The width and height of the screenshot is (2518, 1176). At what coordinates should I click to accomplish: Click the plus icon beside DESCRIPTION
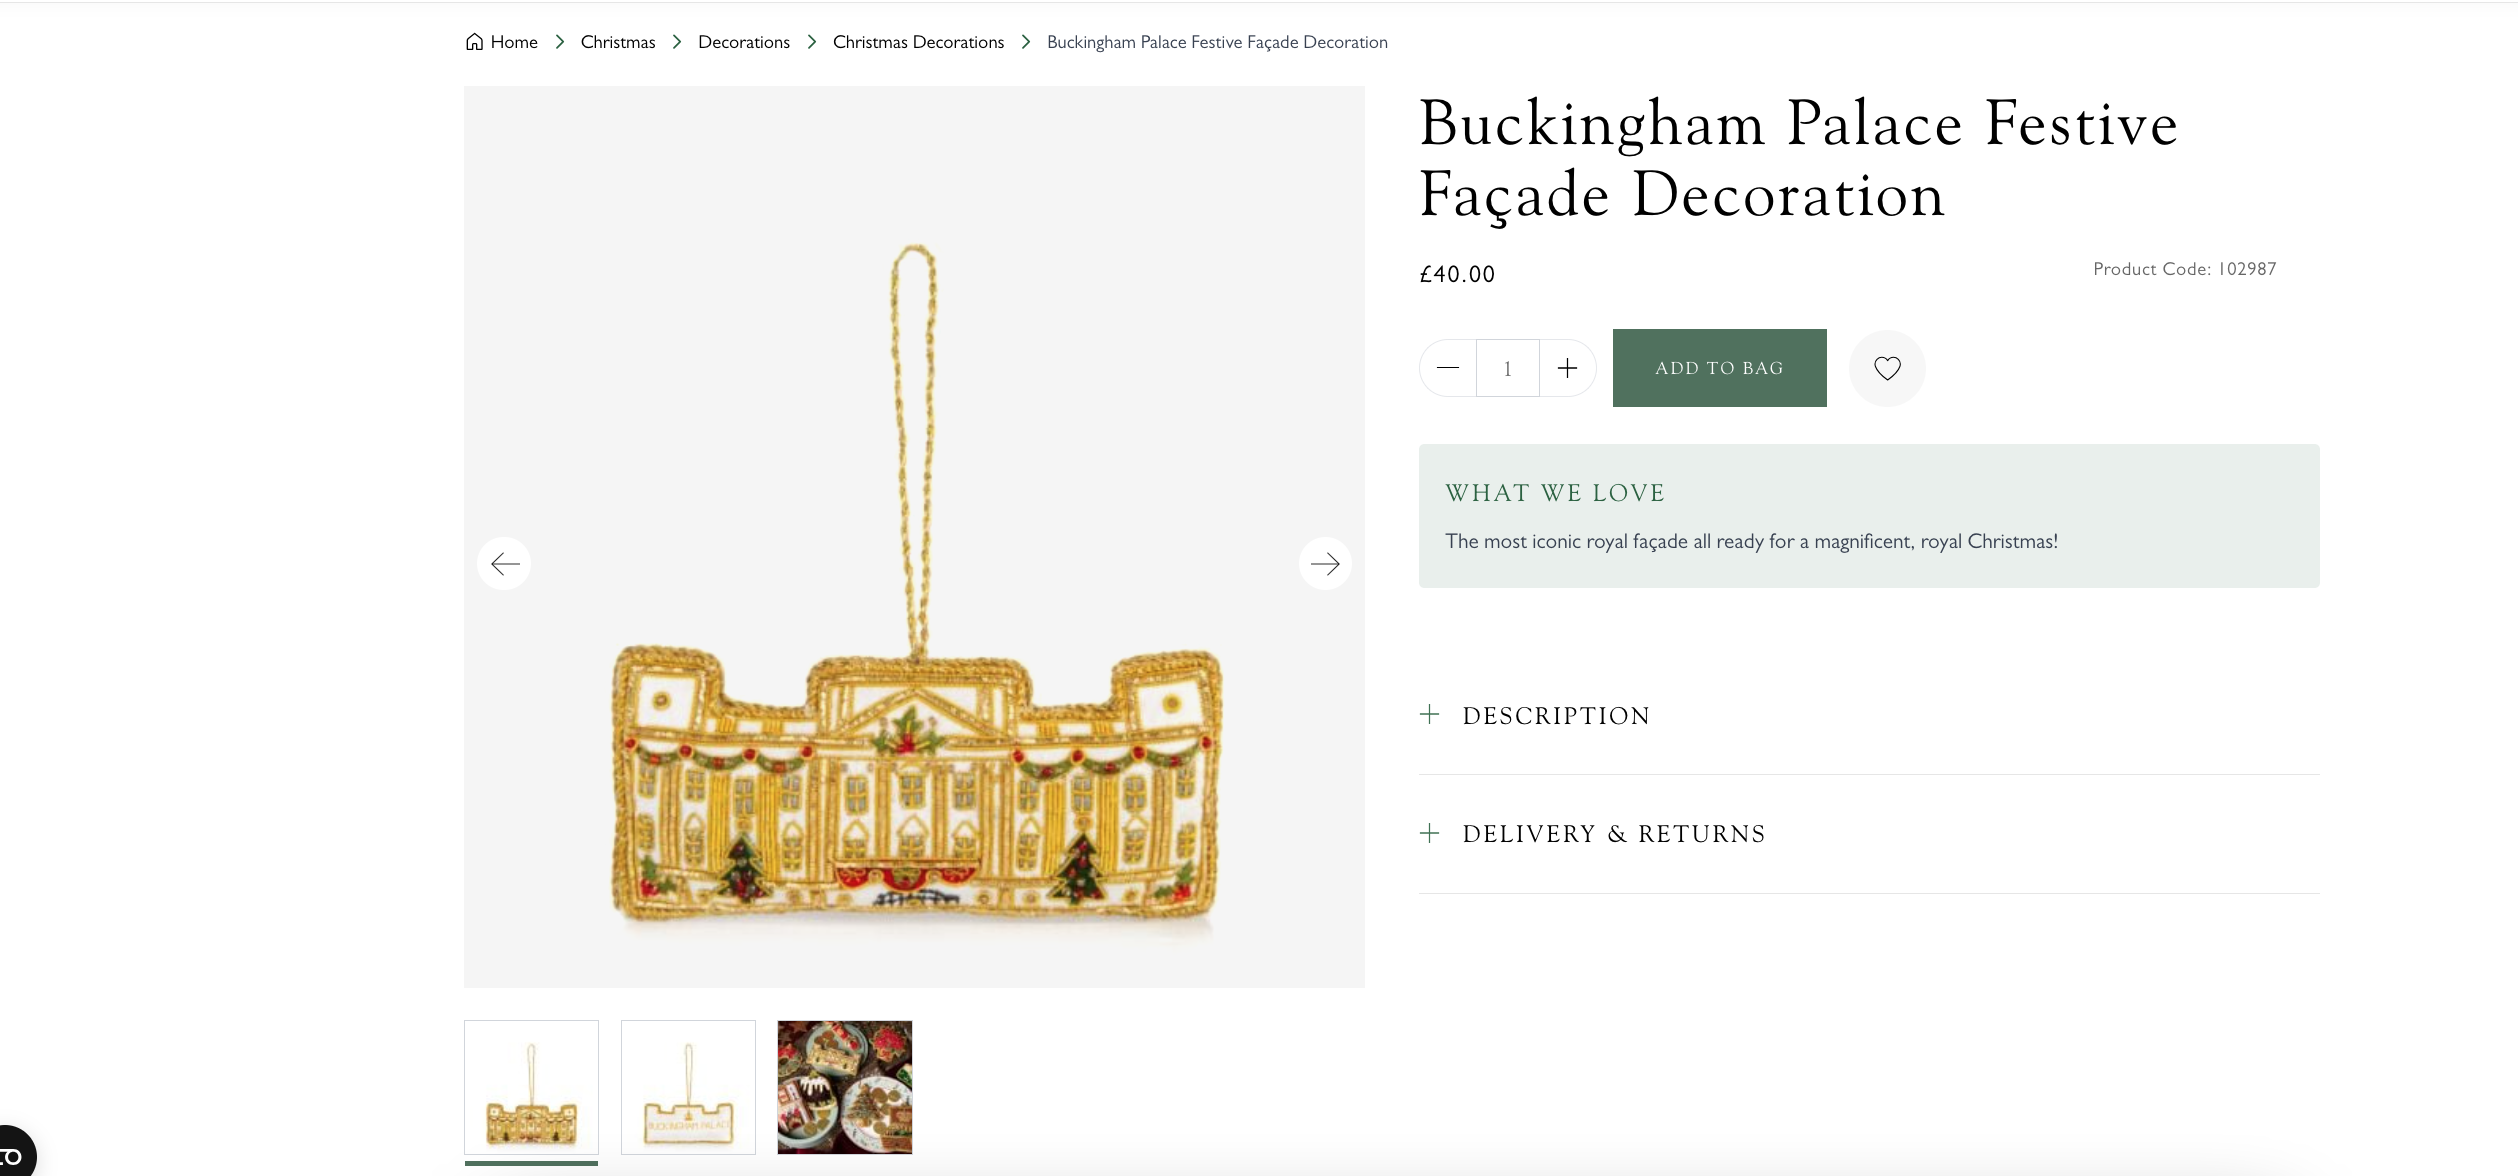click(x=1430, y=715)
